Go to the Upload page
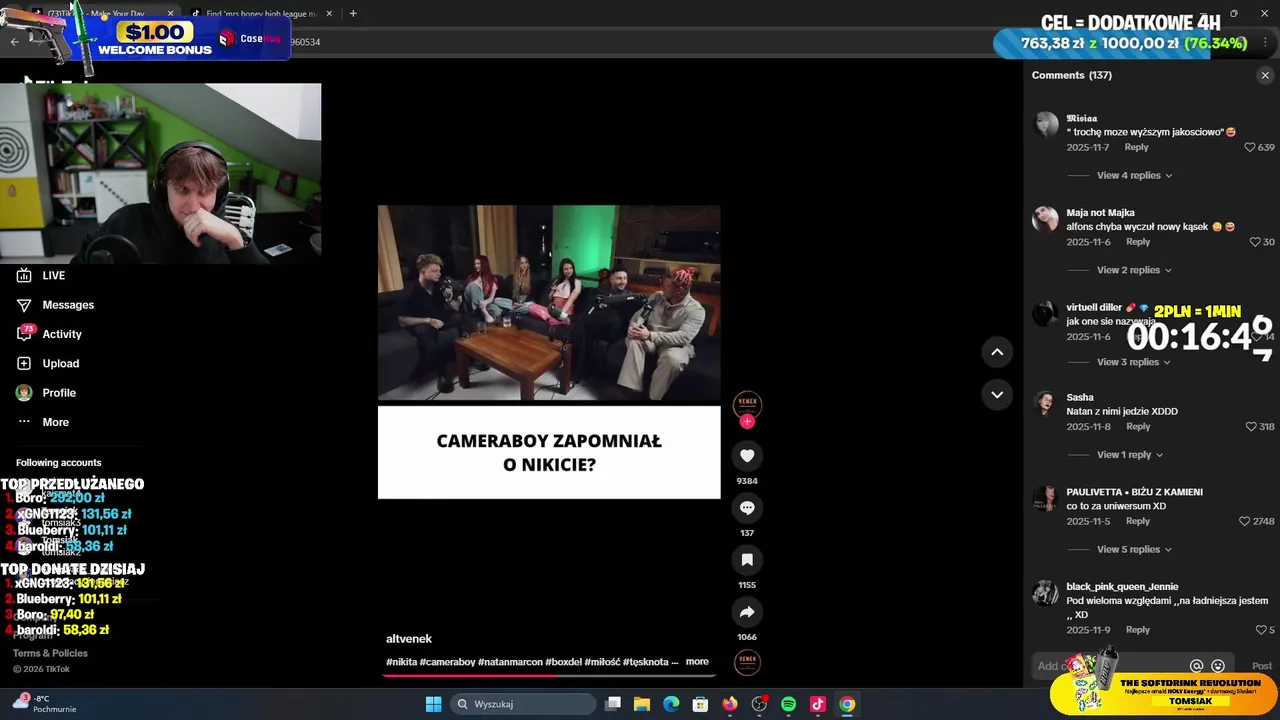 pyautogui.click(x=47, y=363)
